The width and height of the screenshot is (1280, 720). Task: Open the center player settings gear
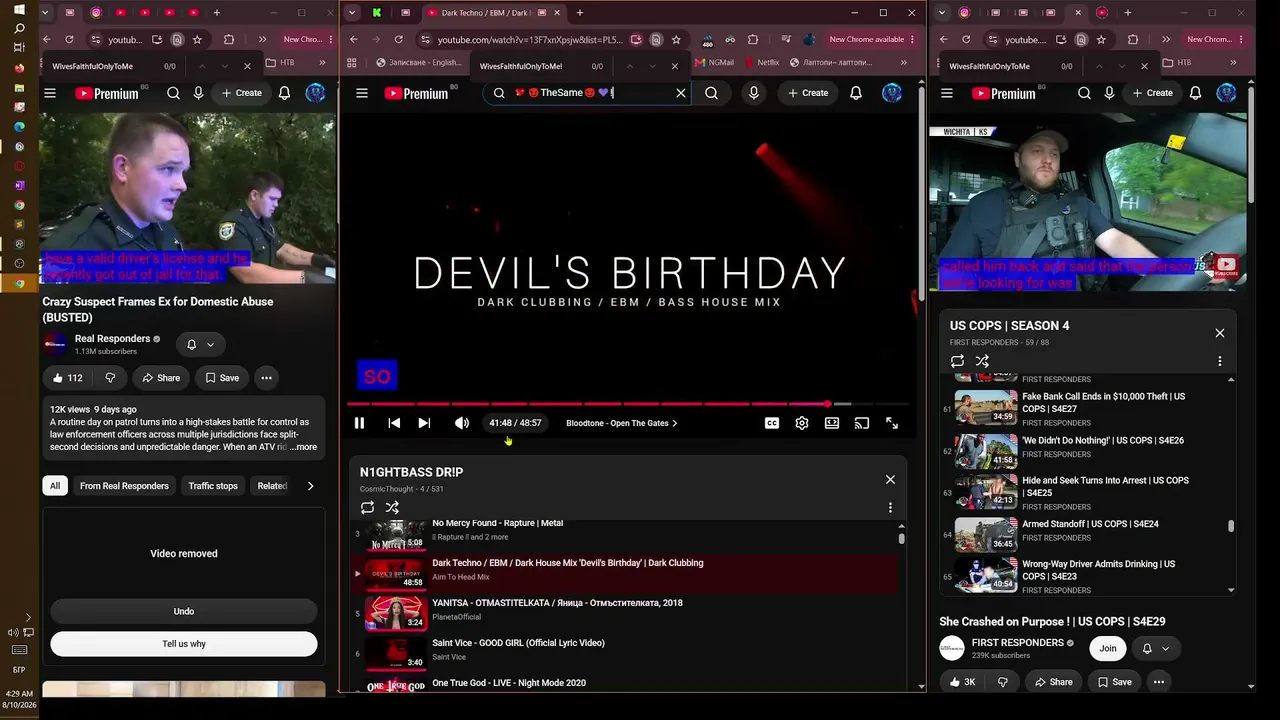click(801, 423)
